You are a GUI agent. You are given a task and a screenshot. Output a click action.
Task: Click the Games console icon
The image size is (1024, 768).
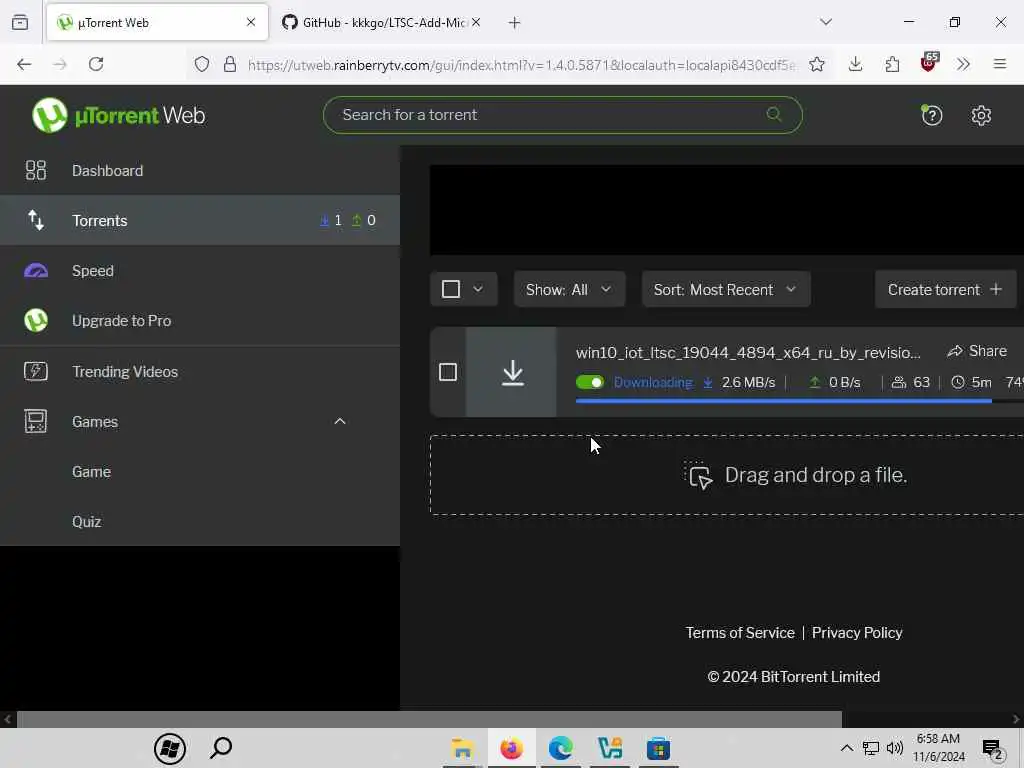point(36,421)
